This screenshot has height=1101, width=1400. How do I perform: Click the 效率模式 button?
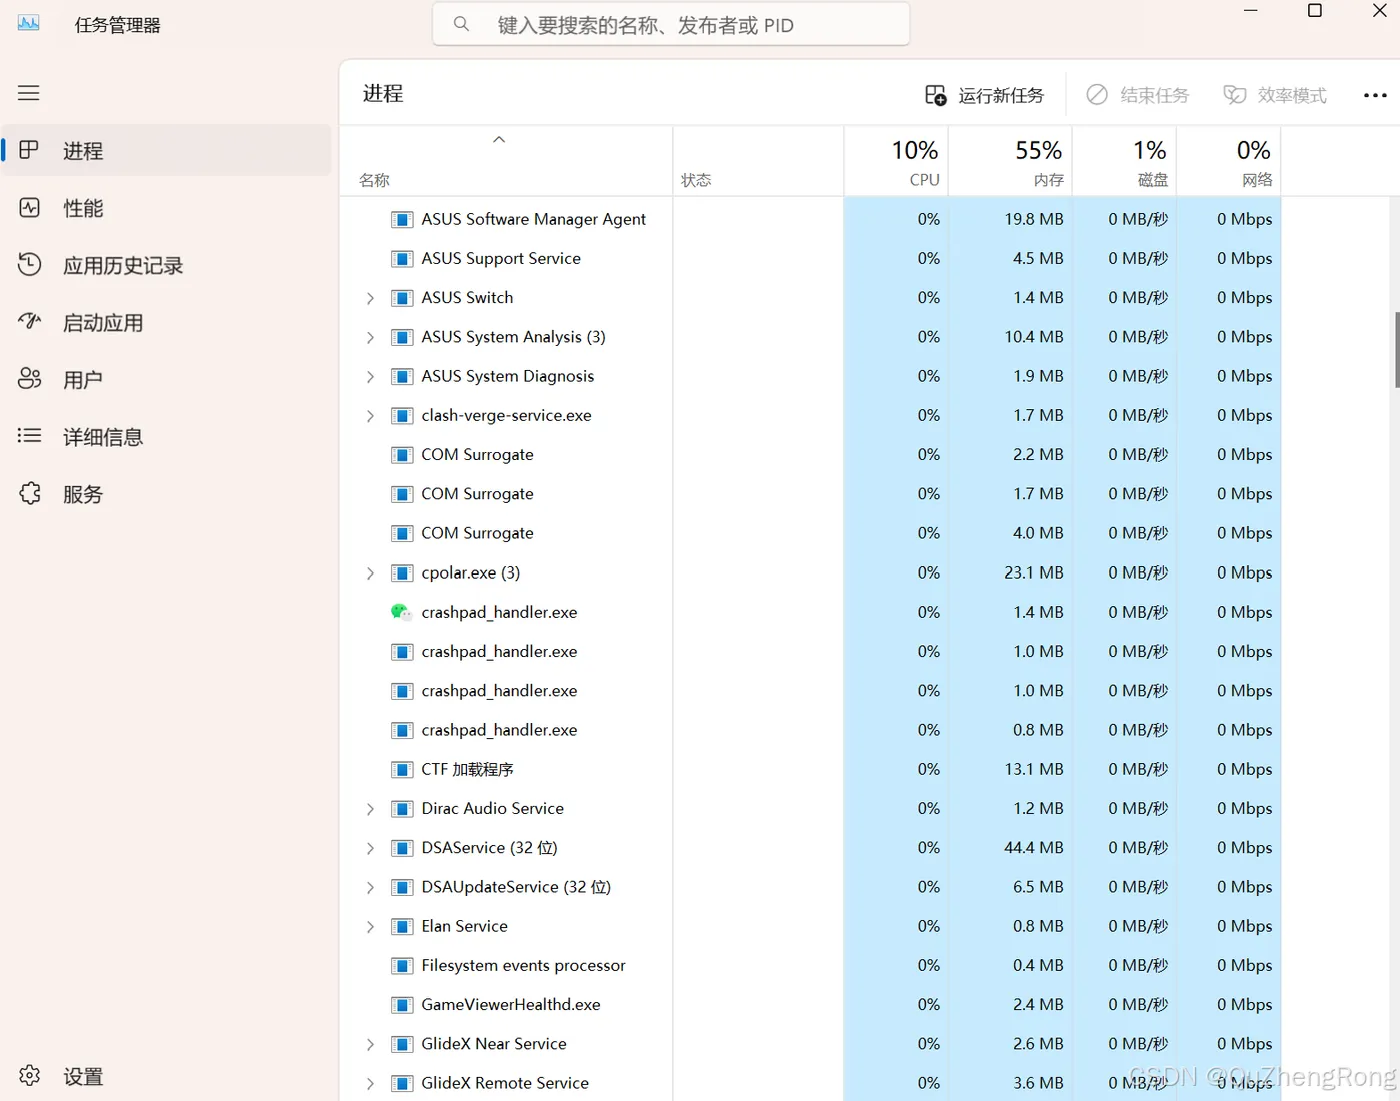click(x=1275, y=95)
